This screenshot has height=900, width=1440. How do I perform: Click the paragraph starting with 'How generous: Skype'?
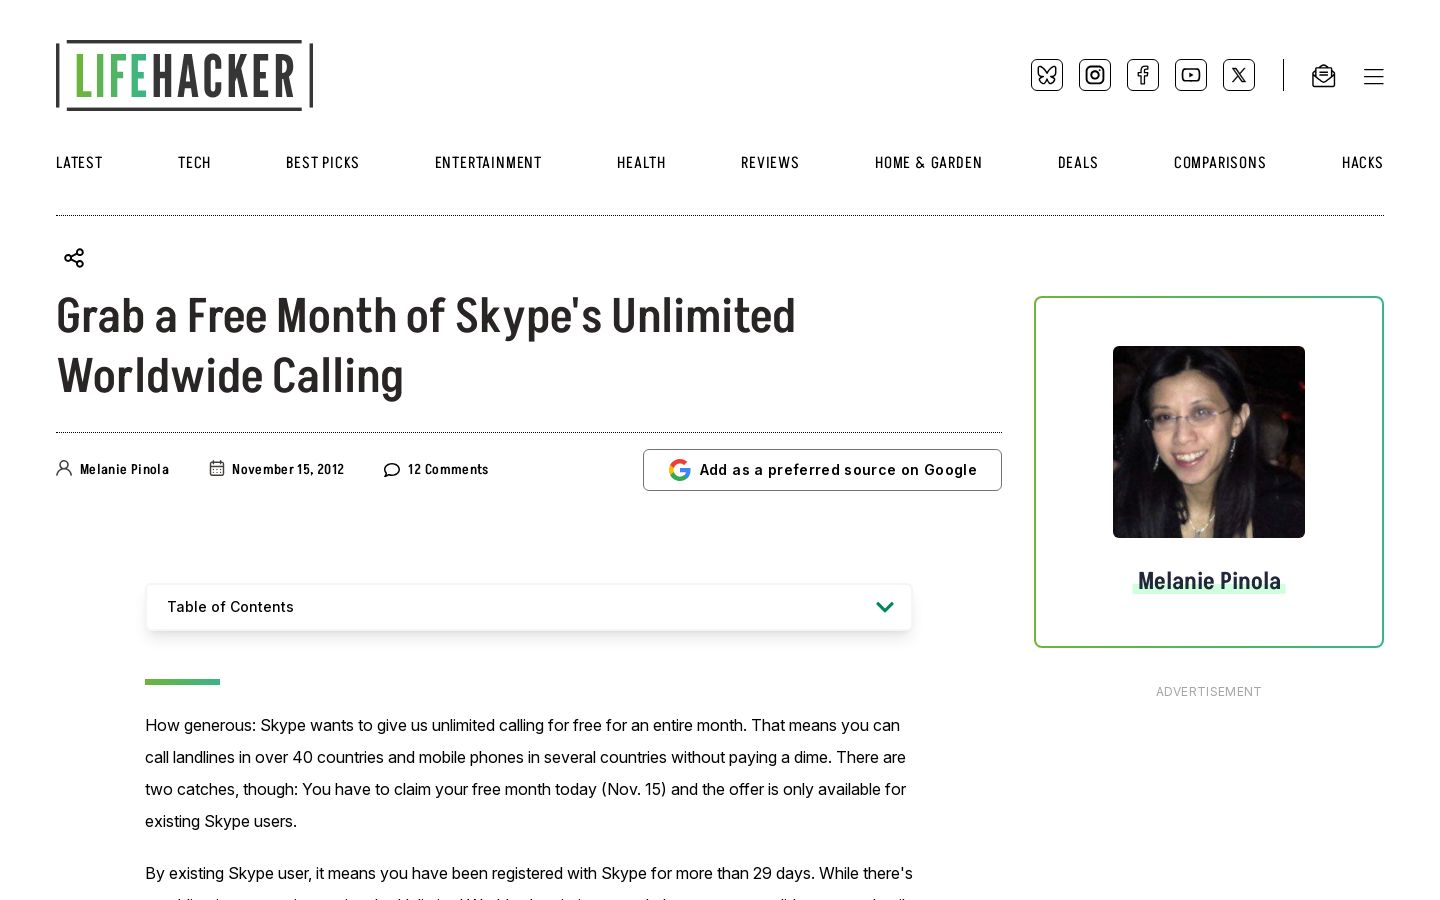coord(528,773)
